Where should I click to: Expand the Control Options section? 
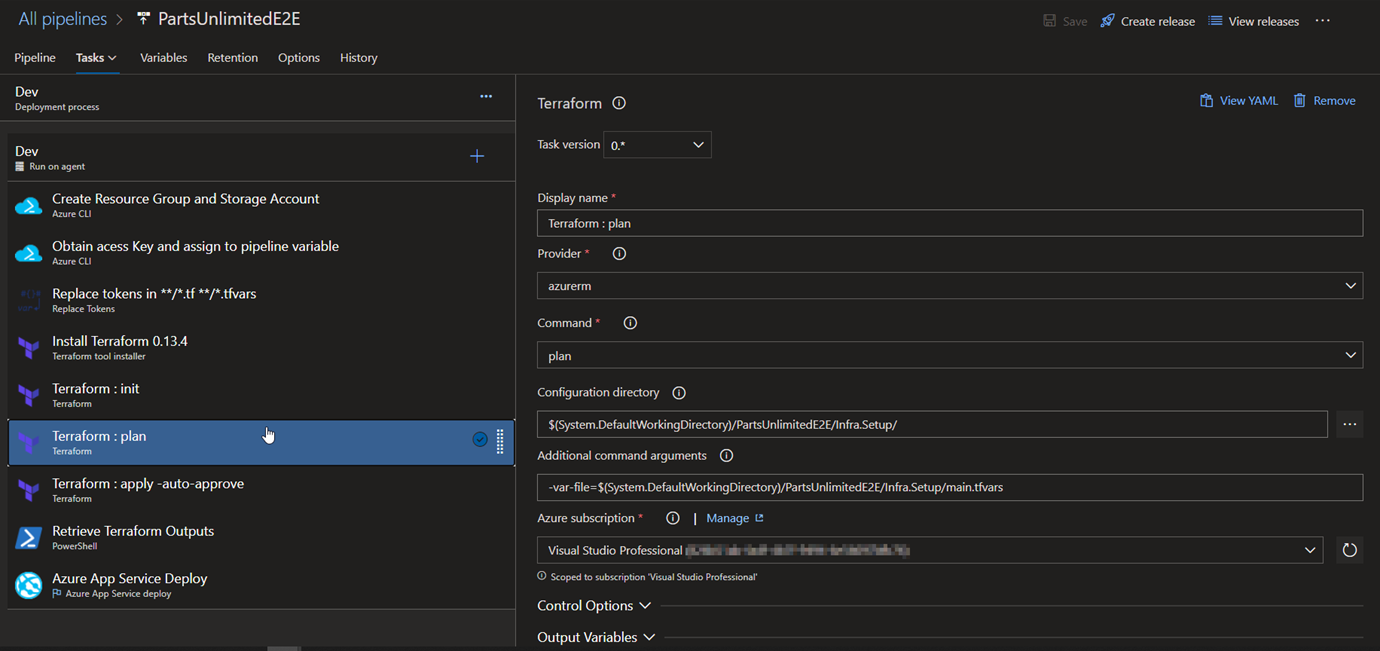tap(594, 606)
